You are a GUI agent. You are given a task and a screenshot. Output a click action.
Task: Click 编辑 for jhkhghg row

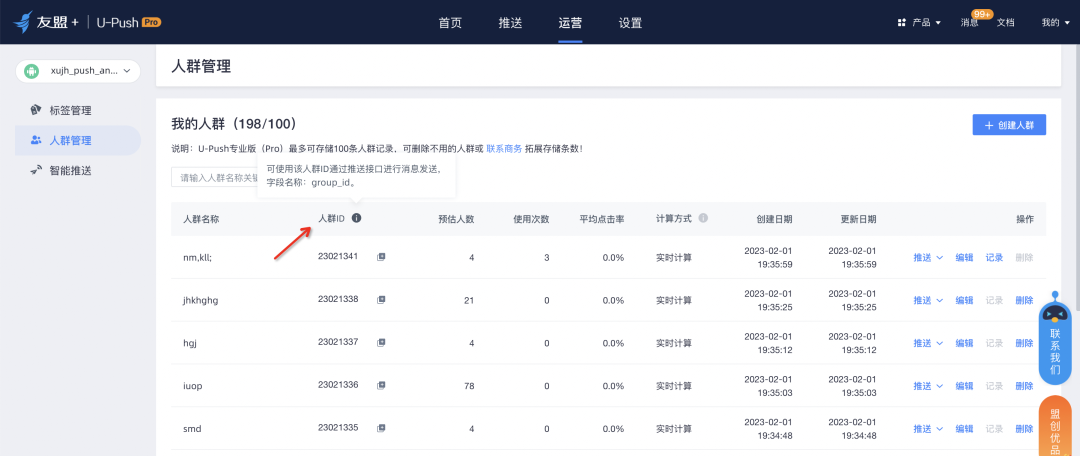pos(964,300)
